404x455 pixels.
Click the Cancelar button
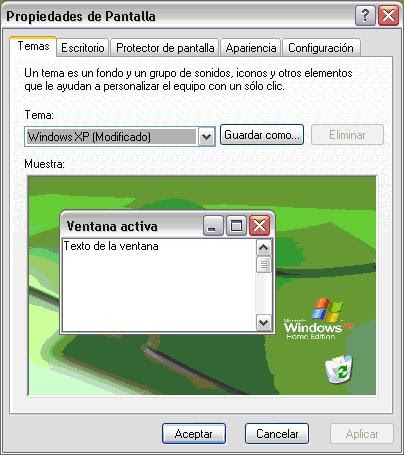(x=277, y=434)
